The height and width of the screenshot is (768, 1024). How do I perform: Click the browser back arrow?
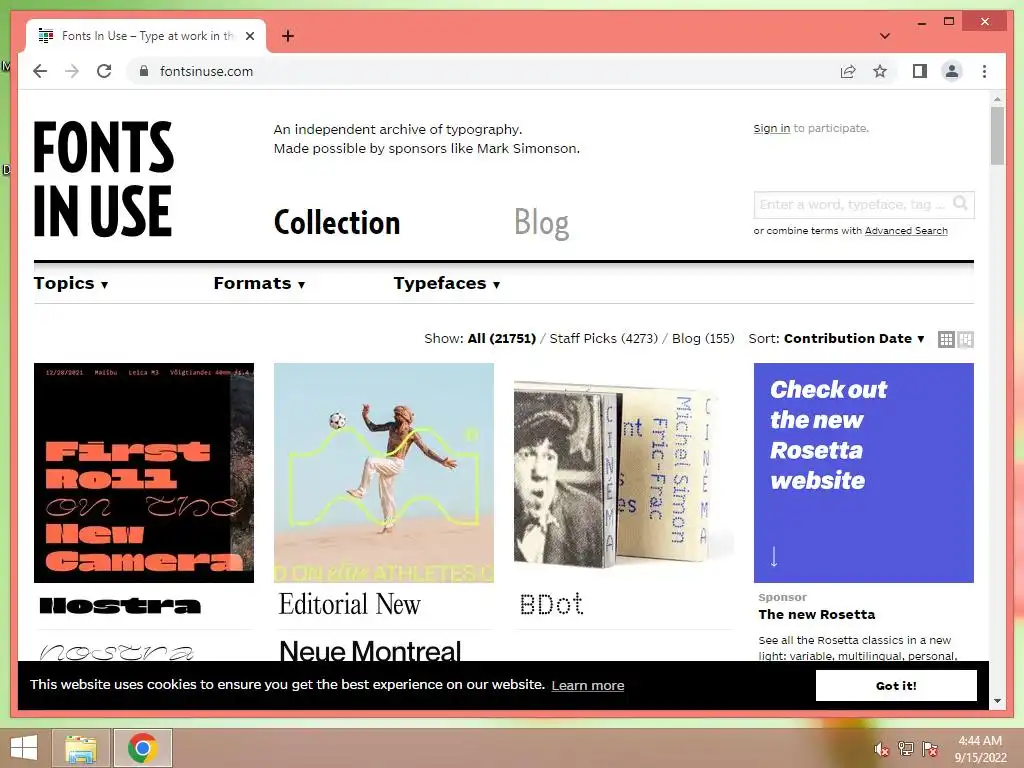(x=40, y=71)
